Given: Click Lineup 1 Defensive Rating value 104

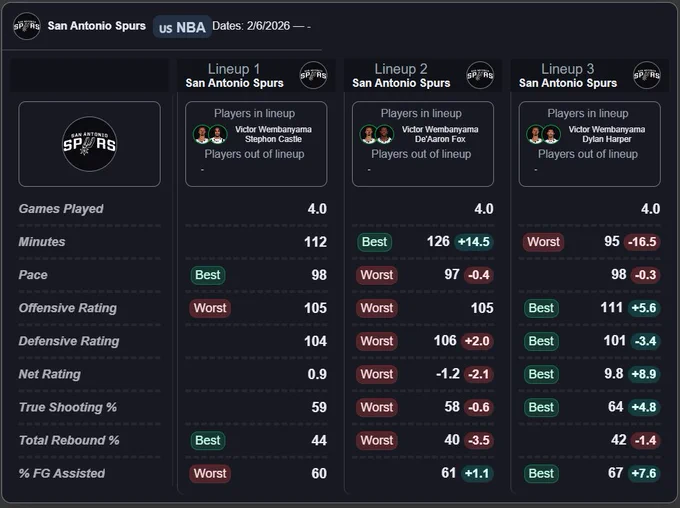Looking at the screenshot, I should [x=315, y=341].
